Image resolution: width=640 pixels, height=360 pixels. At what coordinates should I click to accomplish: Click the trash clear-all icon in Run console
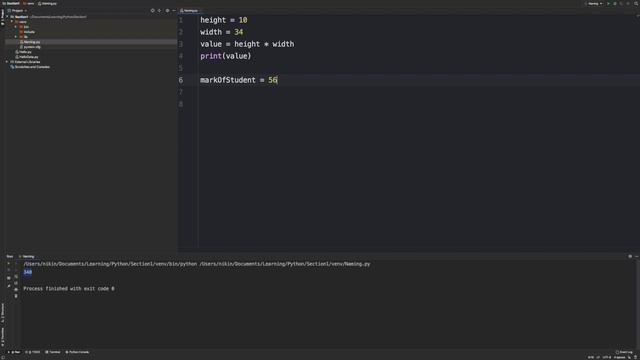[16, 296]
